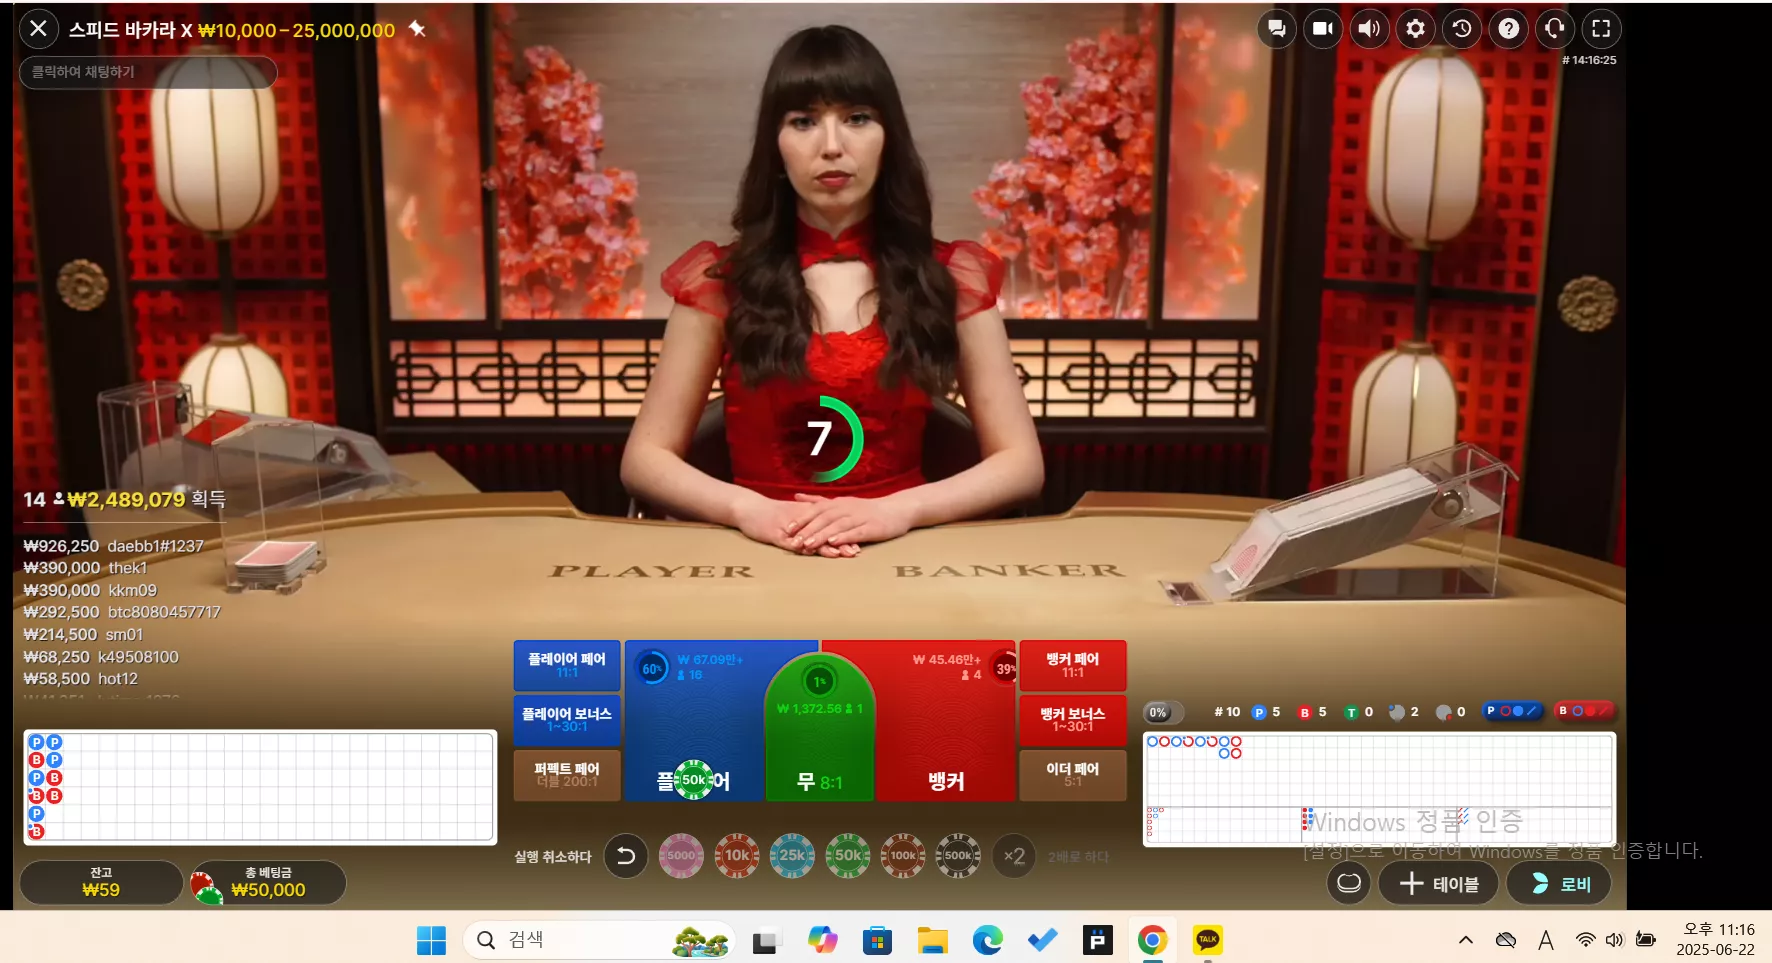Click winner row btc8080457717
The height and width of the screenshot is (963, 1772).
click(x=122, y=612)
